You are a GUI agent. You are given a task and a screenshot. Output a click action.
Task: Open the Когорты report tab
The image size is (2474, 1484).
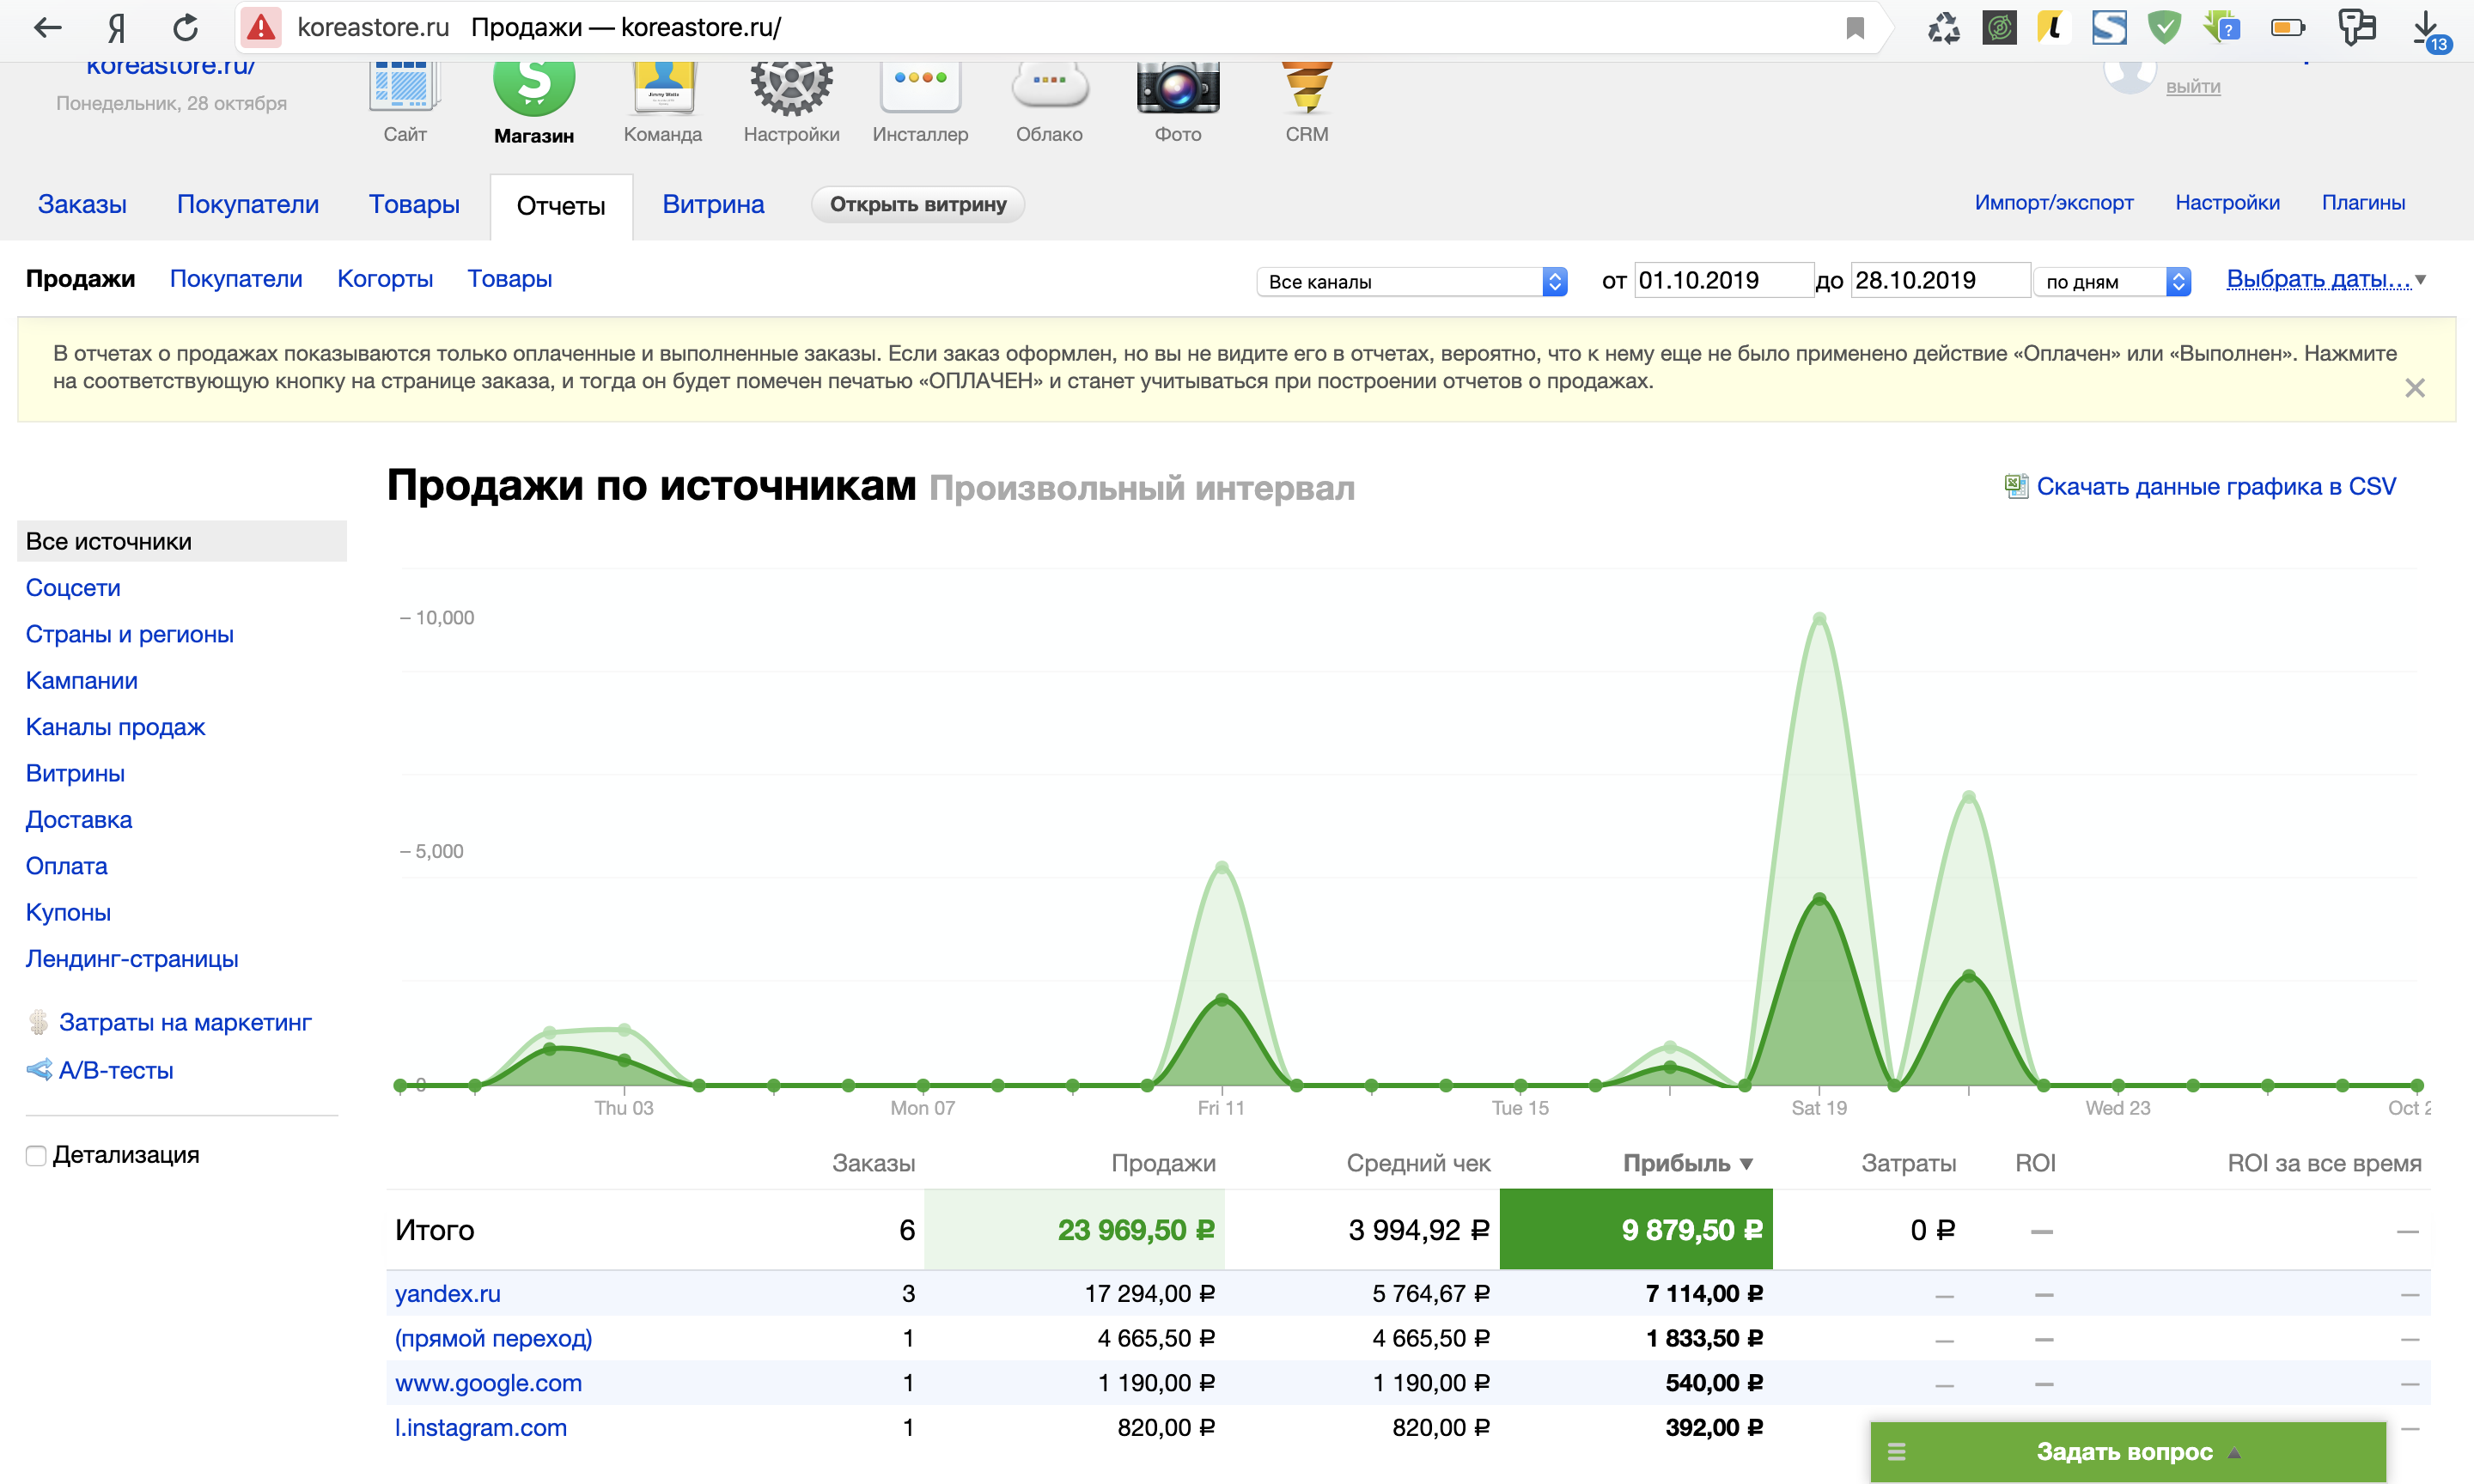click(x=385, y=279)
